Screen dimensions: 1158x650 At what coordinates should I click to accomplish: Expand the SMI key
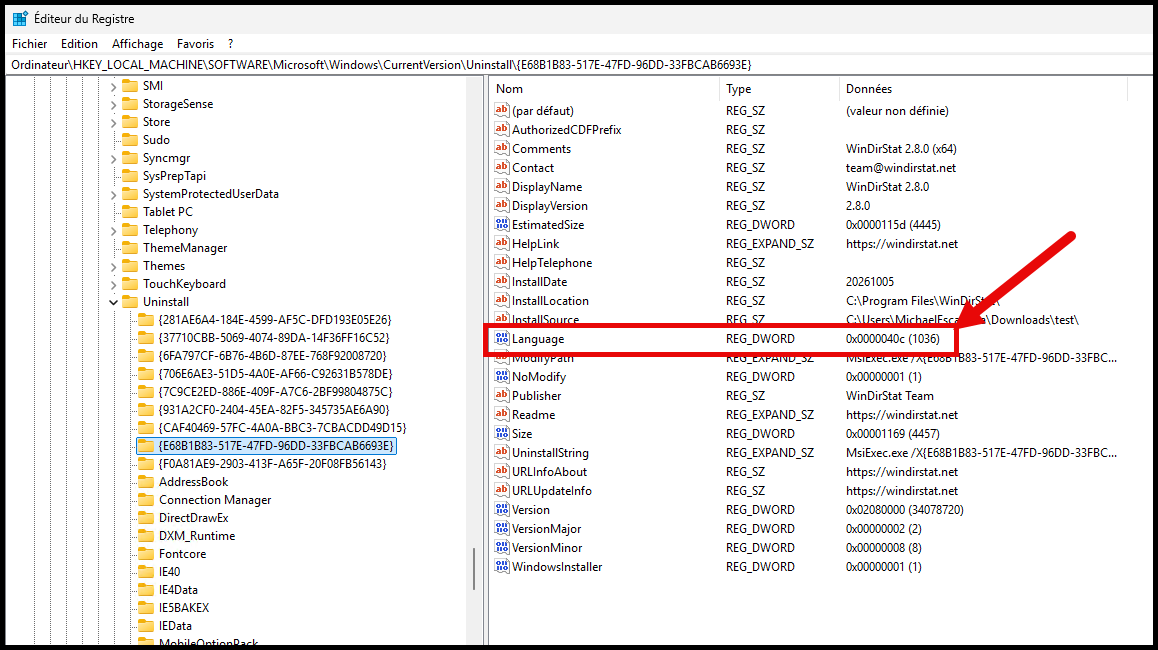click(x=114, y=86)
